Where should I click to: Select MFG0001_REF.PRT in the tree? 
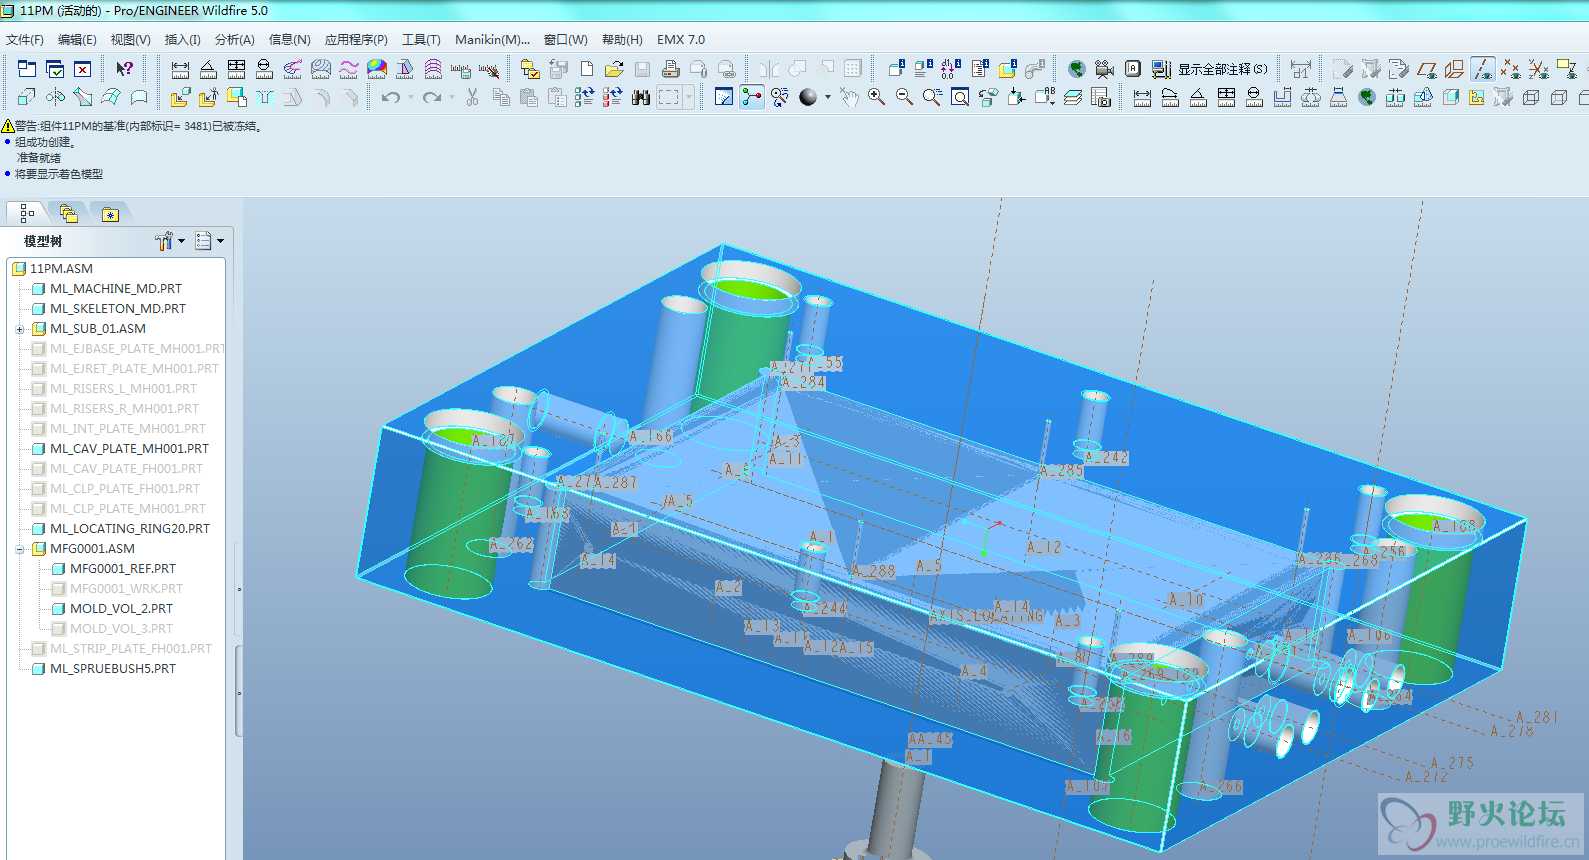point(122,569)
